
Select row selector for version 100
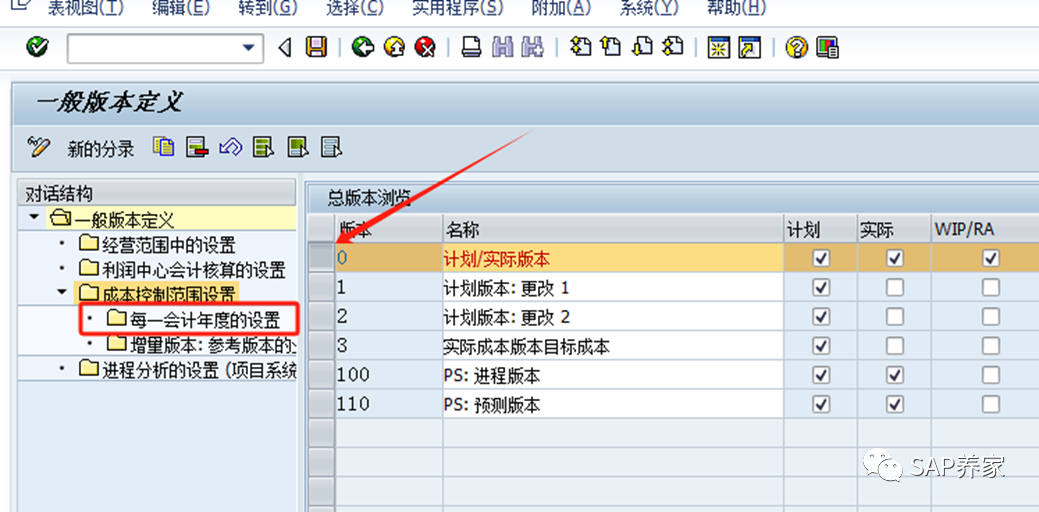[x=321, y=375]
